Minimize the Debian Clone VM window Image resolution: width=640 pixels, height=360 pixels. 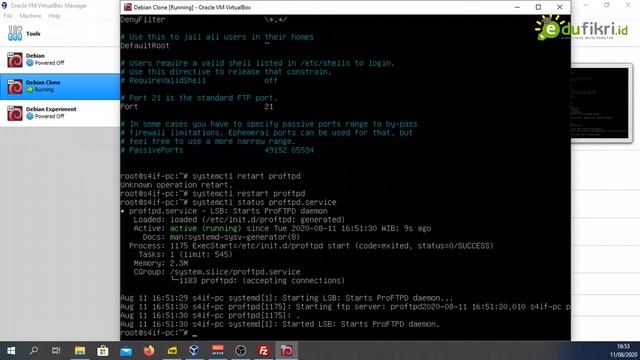pyautogui.click(x=517, y=7)
